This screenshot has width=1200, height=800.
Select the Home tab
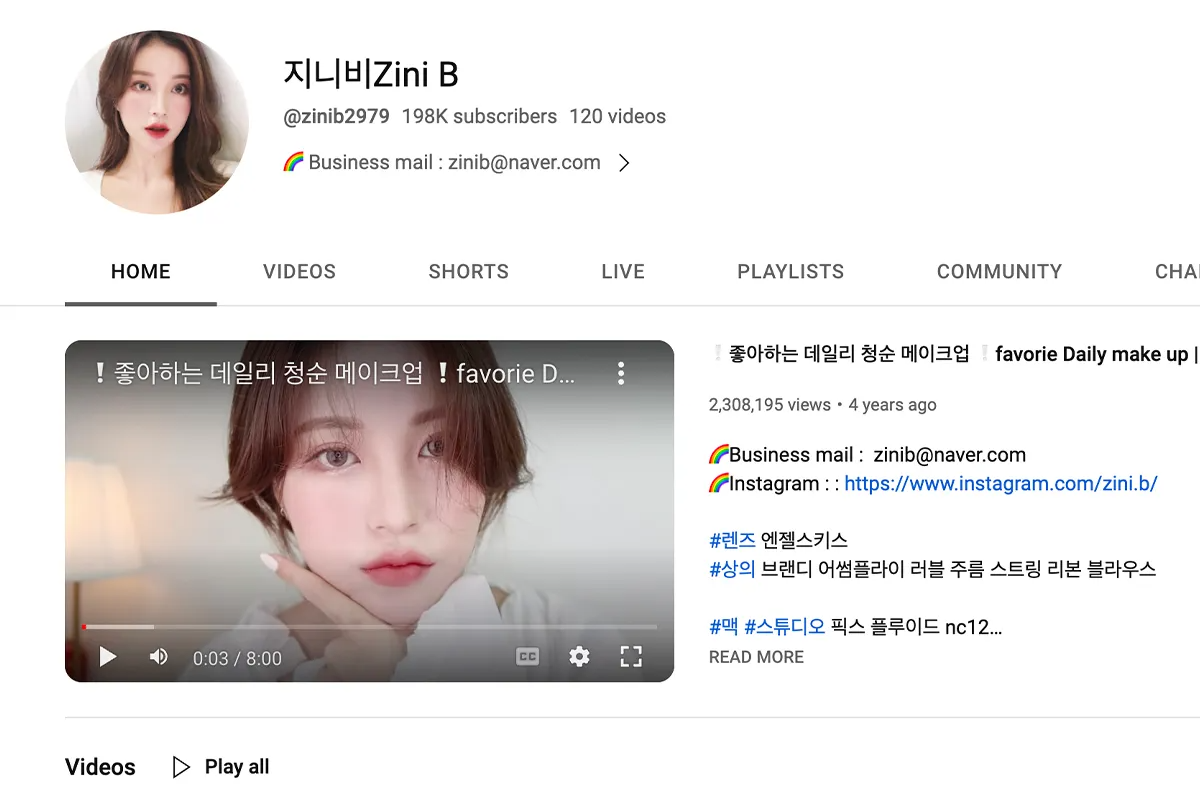coord(141,272)
